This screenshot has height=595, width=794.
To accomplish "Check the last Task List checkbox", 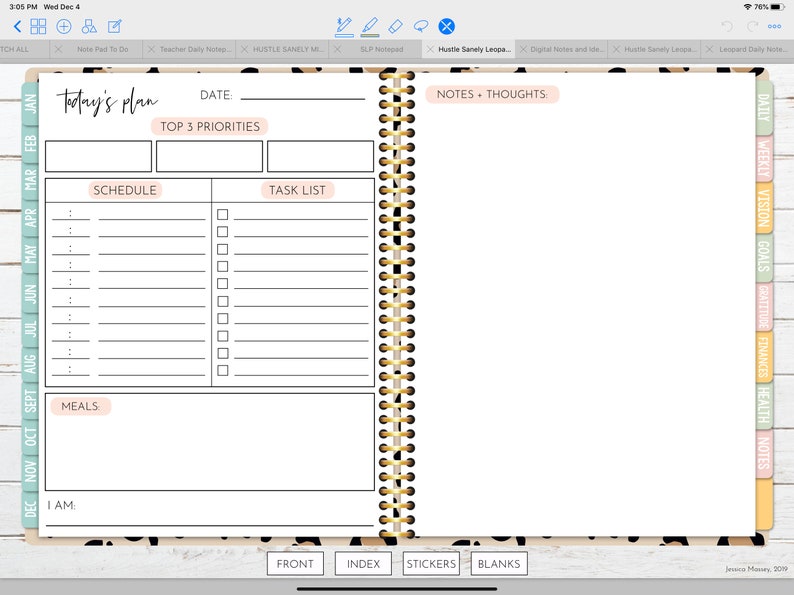I will [222, 370].
